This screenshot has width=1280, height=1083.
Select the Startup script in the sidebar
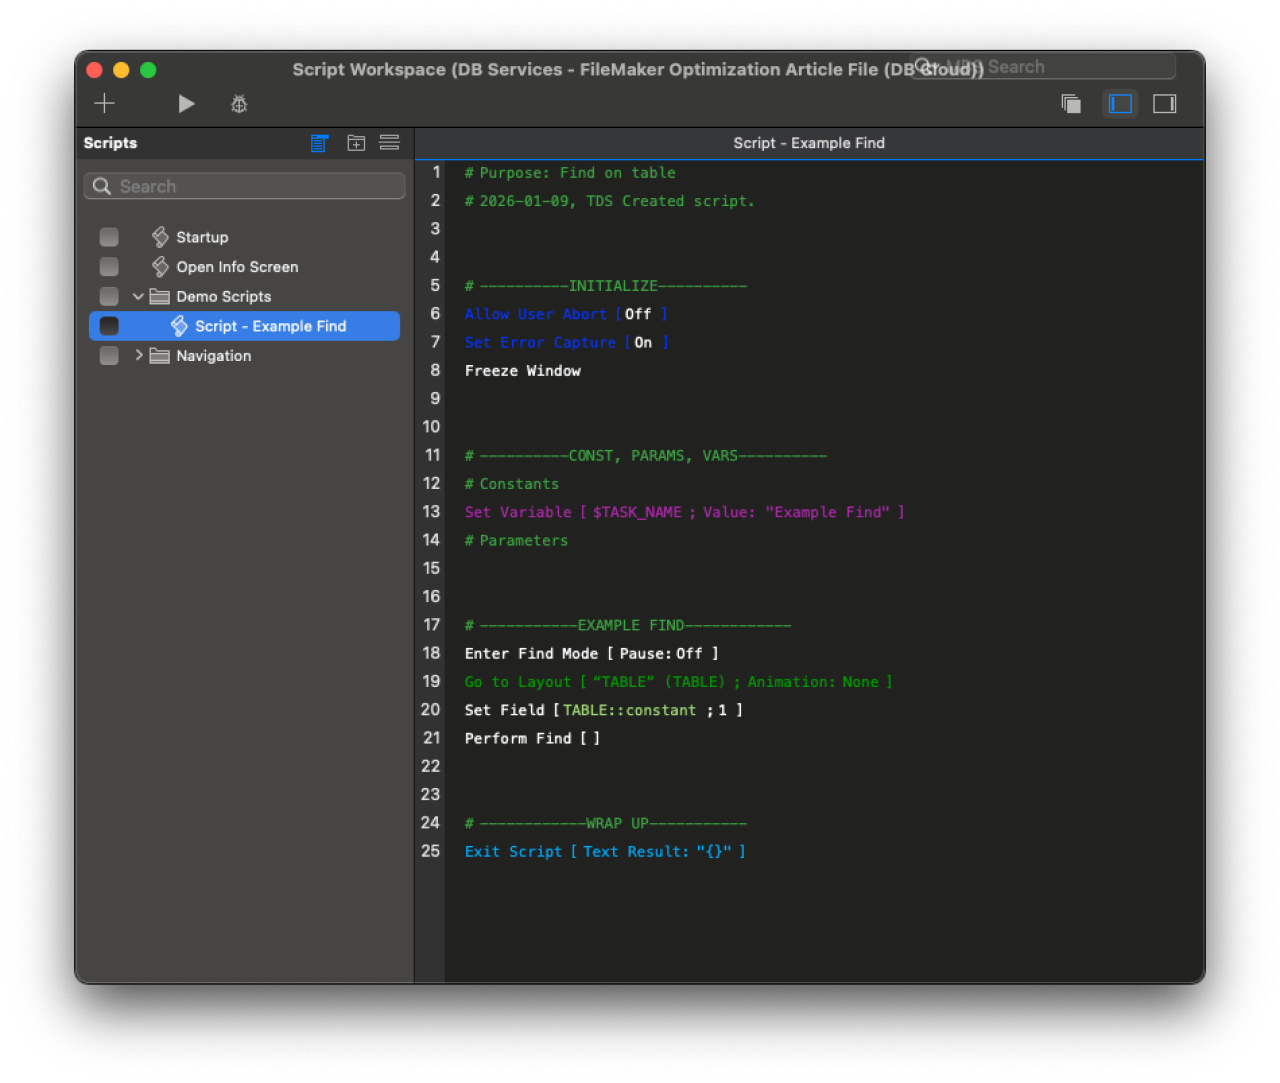click(204, 237)
